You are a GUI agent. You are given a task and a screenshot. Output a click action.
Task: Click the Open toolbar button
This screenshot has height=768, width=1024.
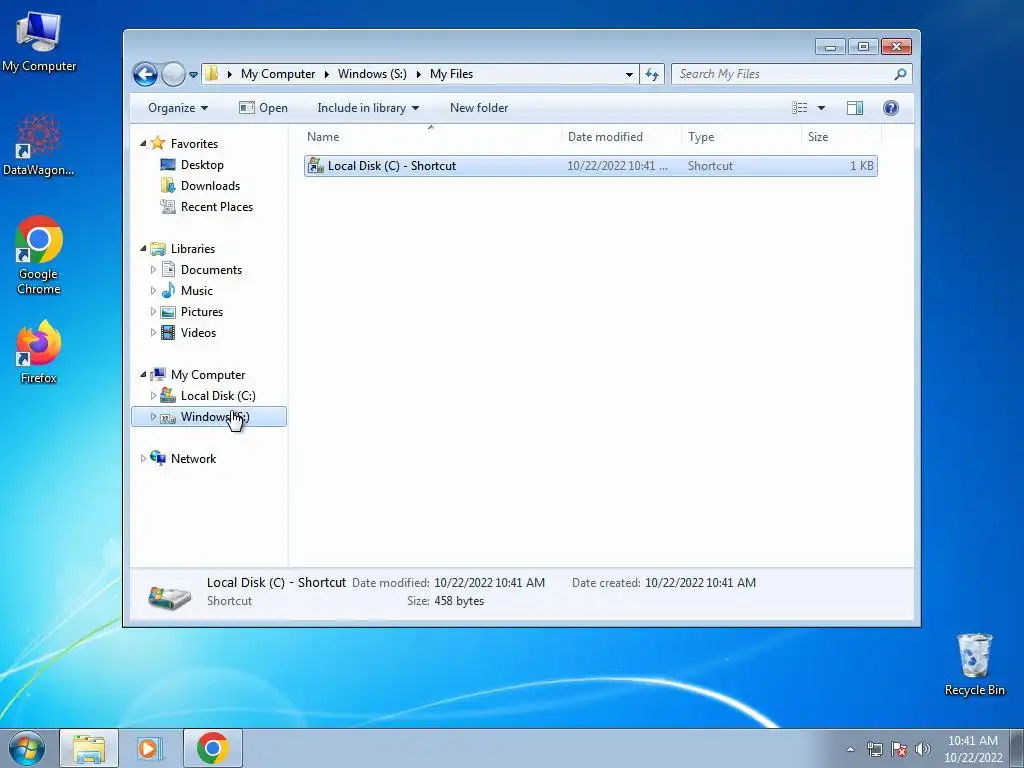click(x=263, y=108)
